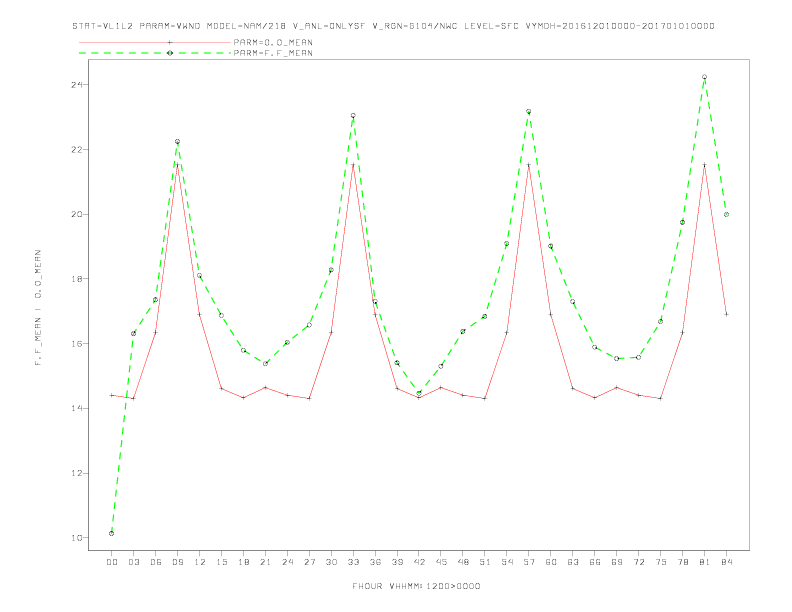
Task: Select the plus marker on red legend line
Action: (x=170, y=42)
